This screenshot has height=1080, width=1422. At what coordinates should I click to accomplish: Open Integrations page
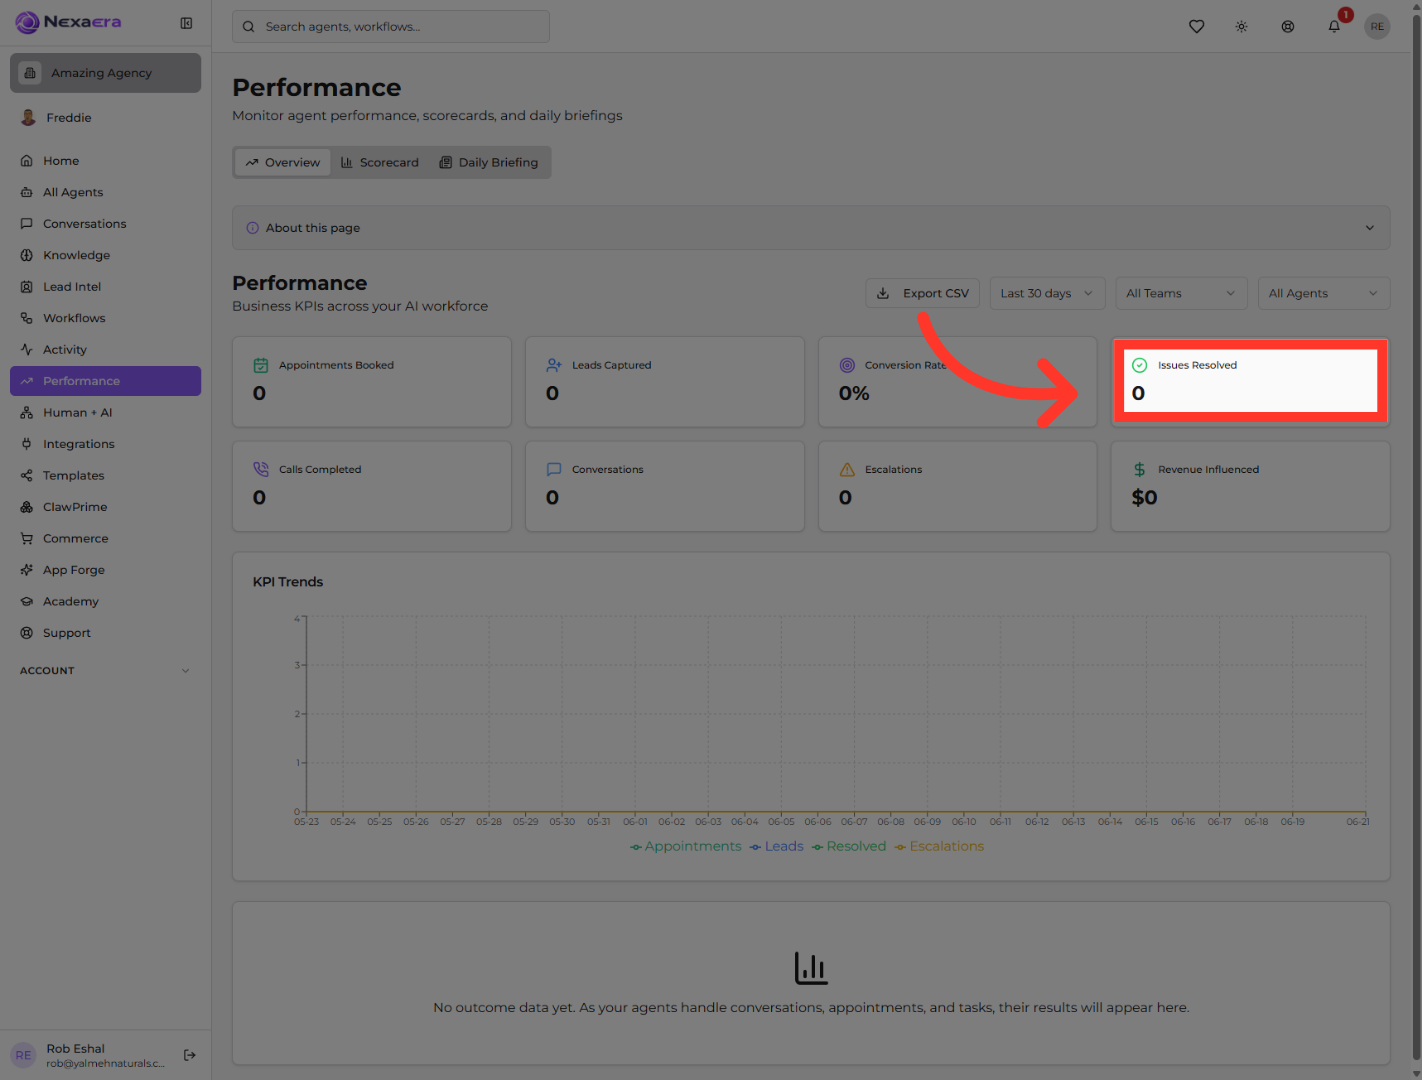tap(105, 444)
